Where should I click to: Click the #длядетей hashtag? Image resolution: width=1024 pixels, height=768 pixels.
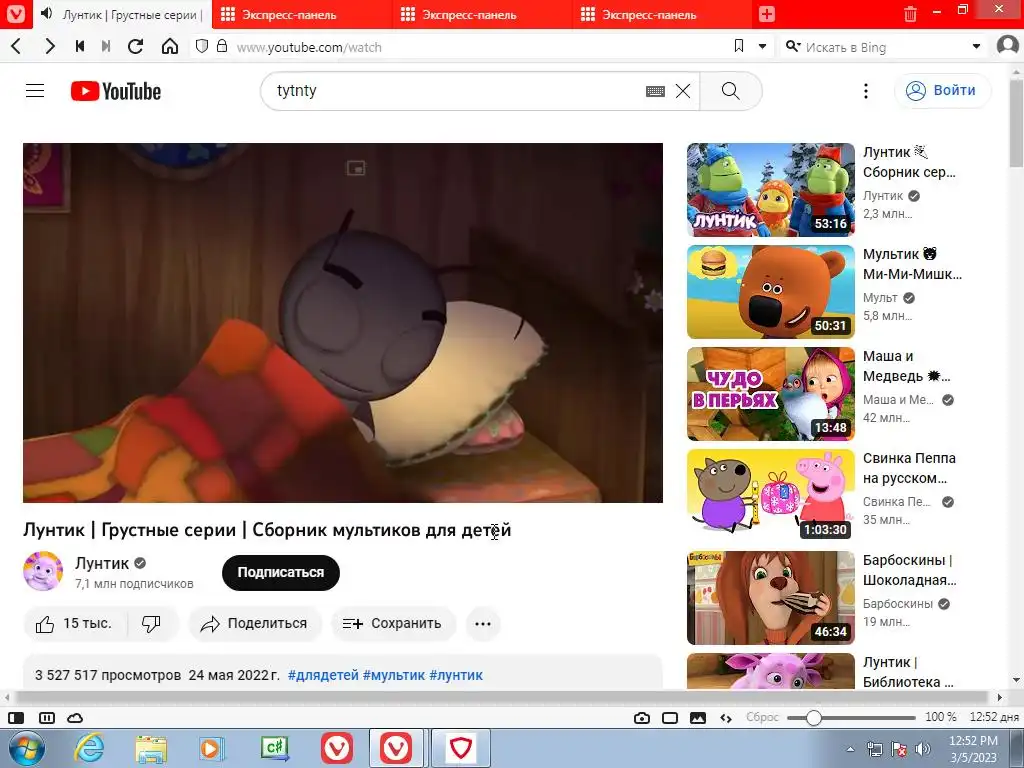click(x=323, y=675)
